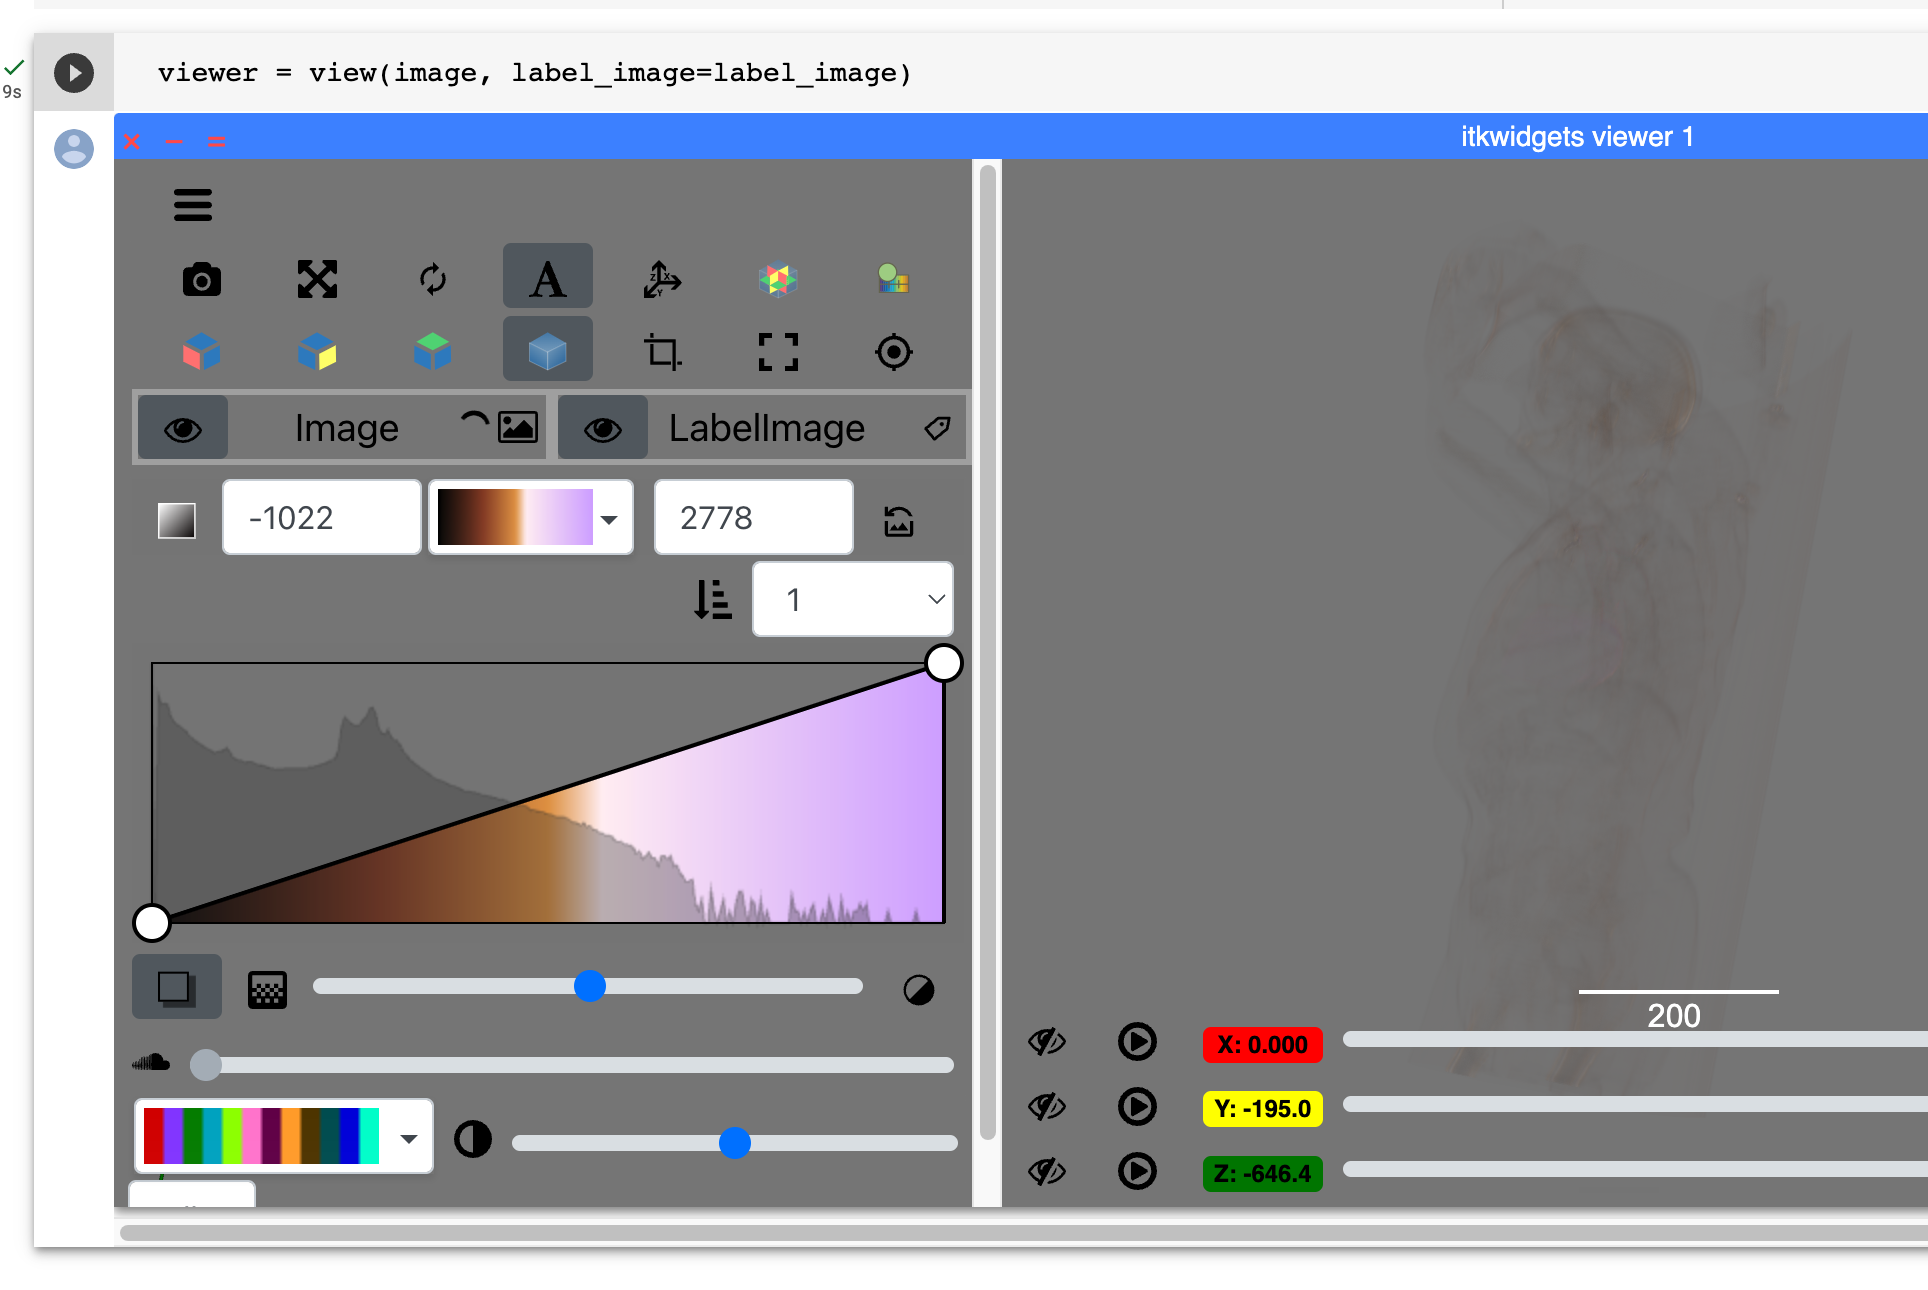Toggle fullscreen with crossed arrows icon

coord(317,279)
